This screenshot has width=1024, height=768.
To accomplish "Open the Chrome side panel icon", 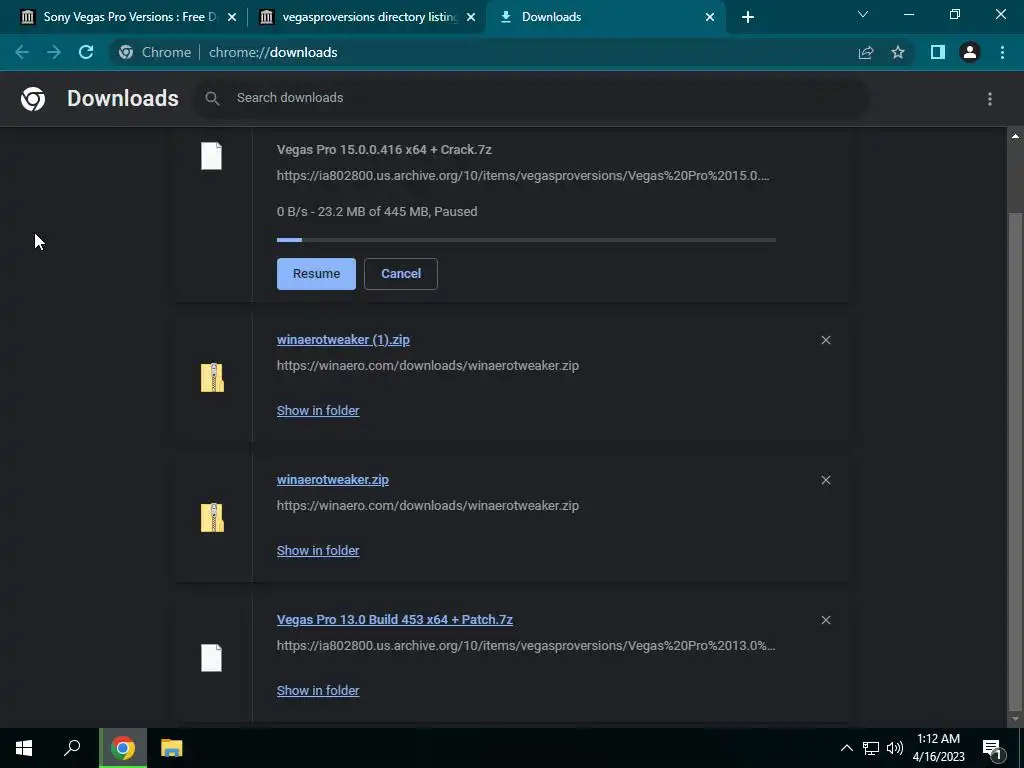I will (x=938, y=52).
